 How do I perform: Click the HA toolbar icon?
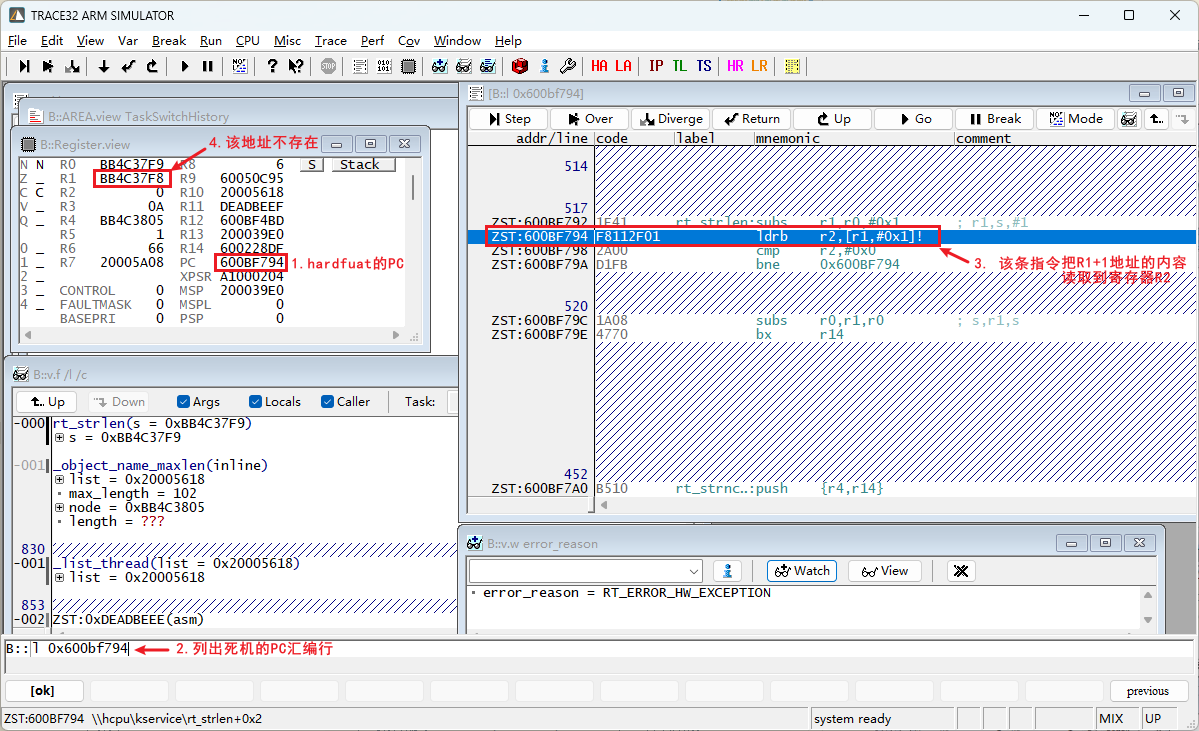600,67
